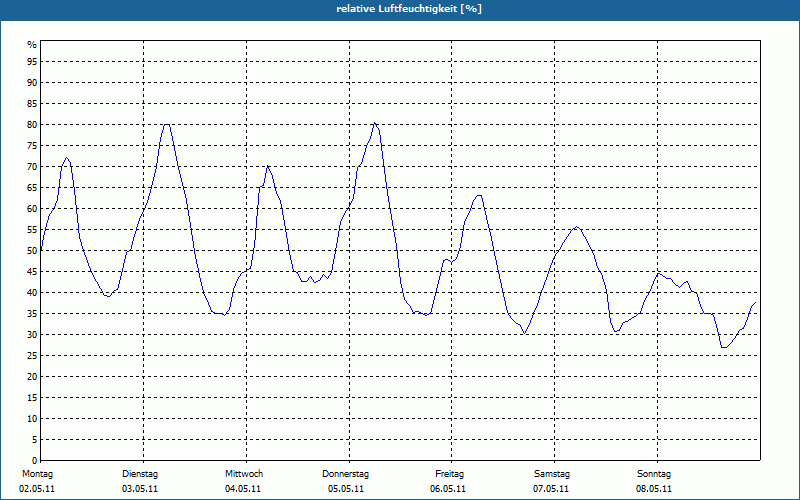Click the y-axis value 50

(32, 251)
